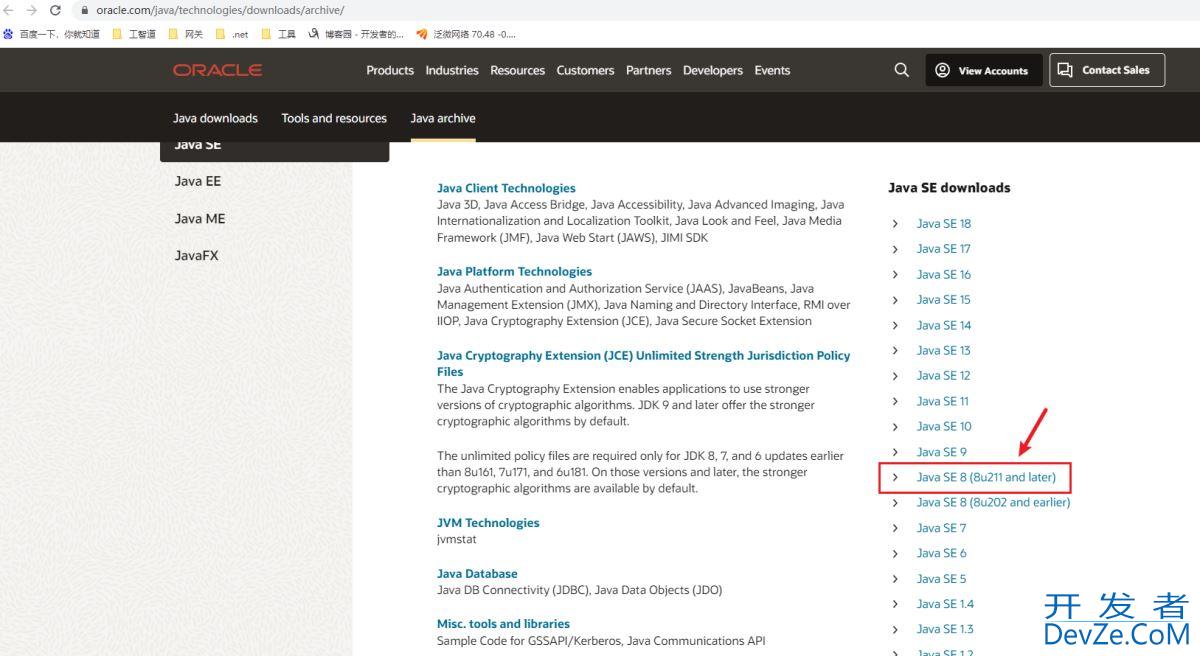Screen dimensions: 1200x656
Task: Open the Java SE 1.3 download link
Action: (945, 629)
